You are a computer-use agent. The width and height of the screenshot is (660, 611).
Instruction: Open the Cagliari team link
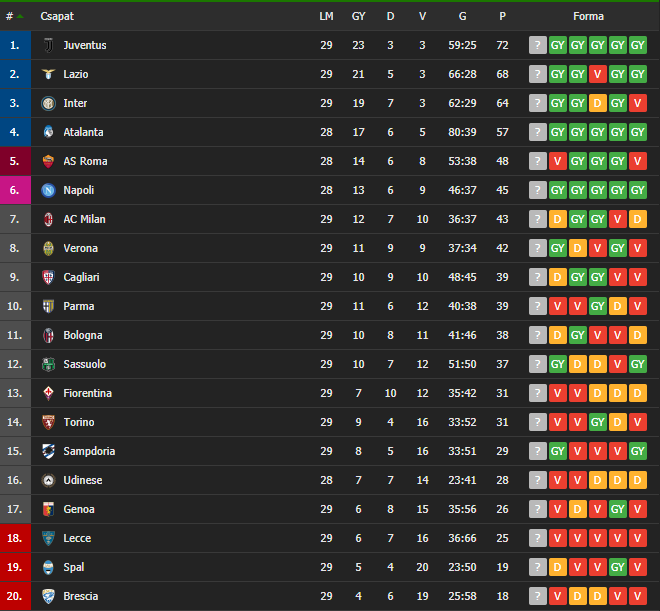[x=82, y=277]
